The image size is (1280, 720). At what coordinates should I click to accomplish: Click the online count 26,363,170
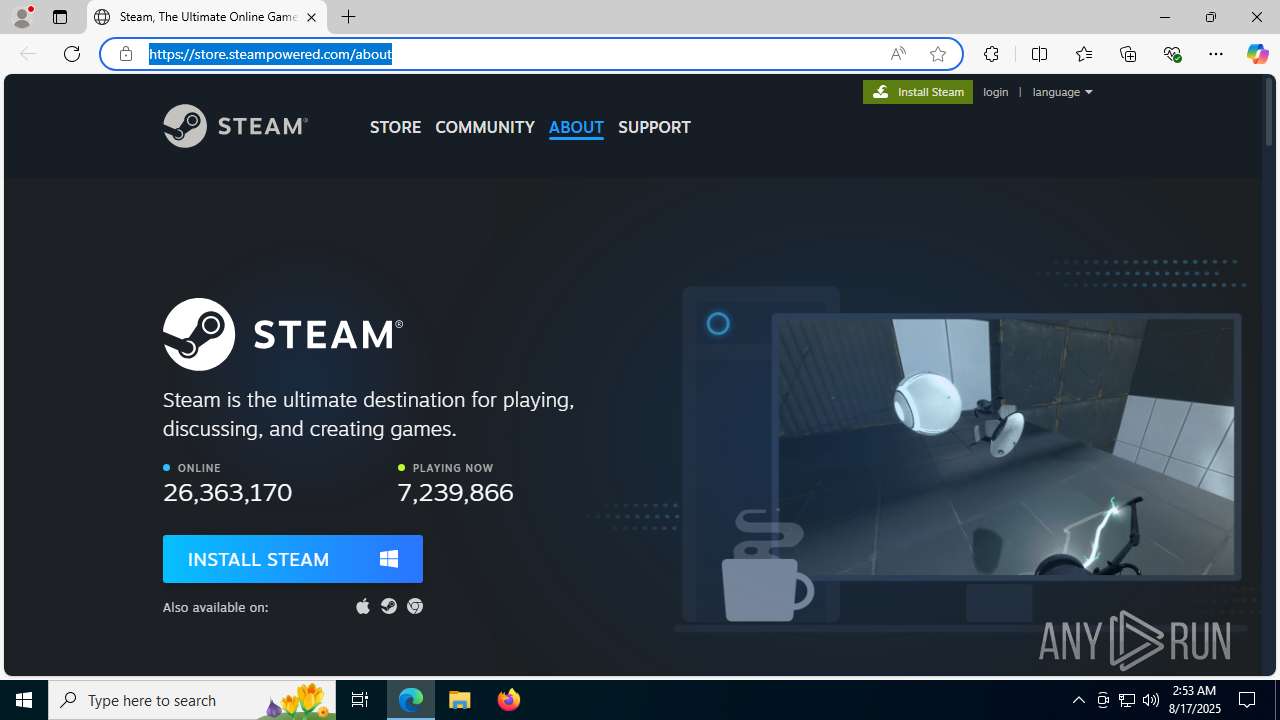228,492
